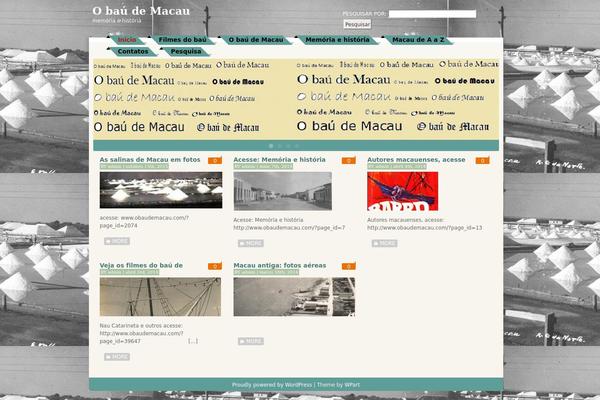Image resolution: width=600 pixels, height=400 pixels.
Task: Open the Contatos menu item
Action: click(133, 51)
